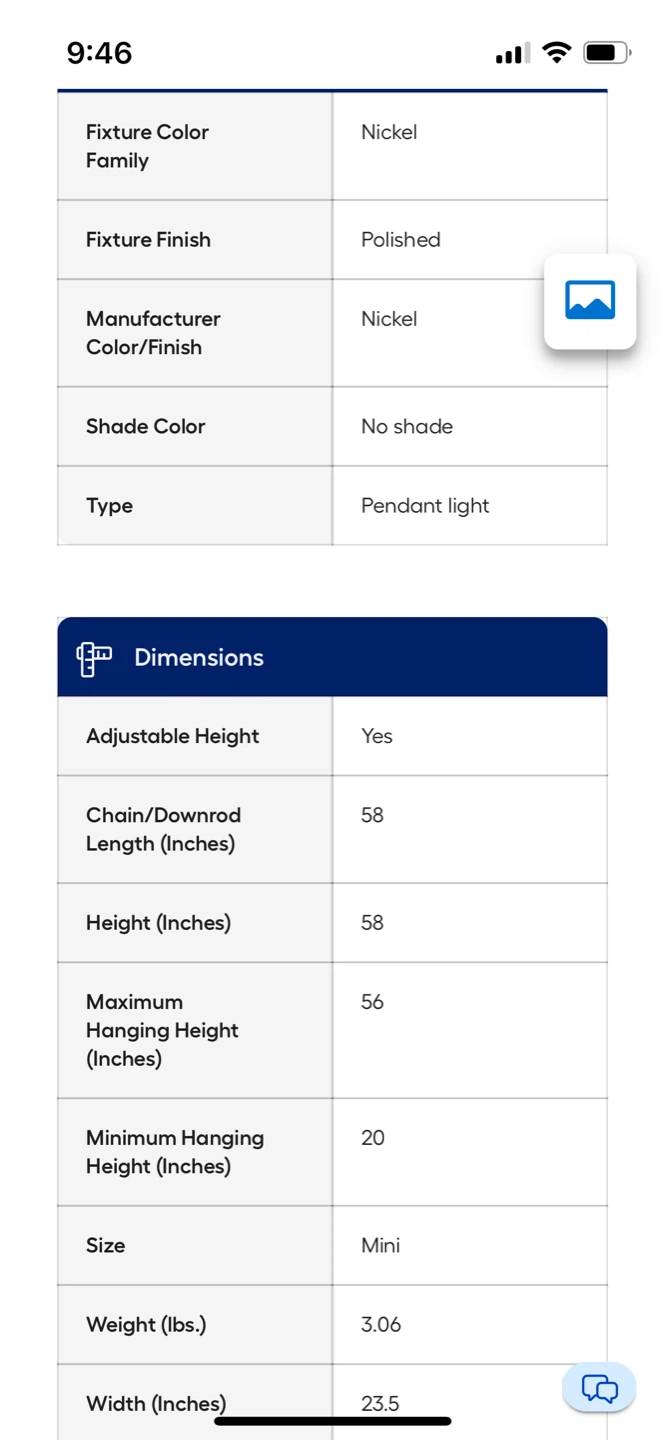Tap the Wi-Fi status icon
Viewport: 666px width, 1440px height.
(556, 52)
